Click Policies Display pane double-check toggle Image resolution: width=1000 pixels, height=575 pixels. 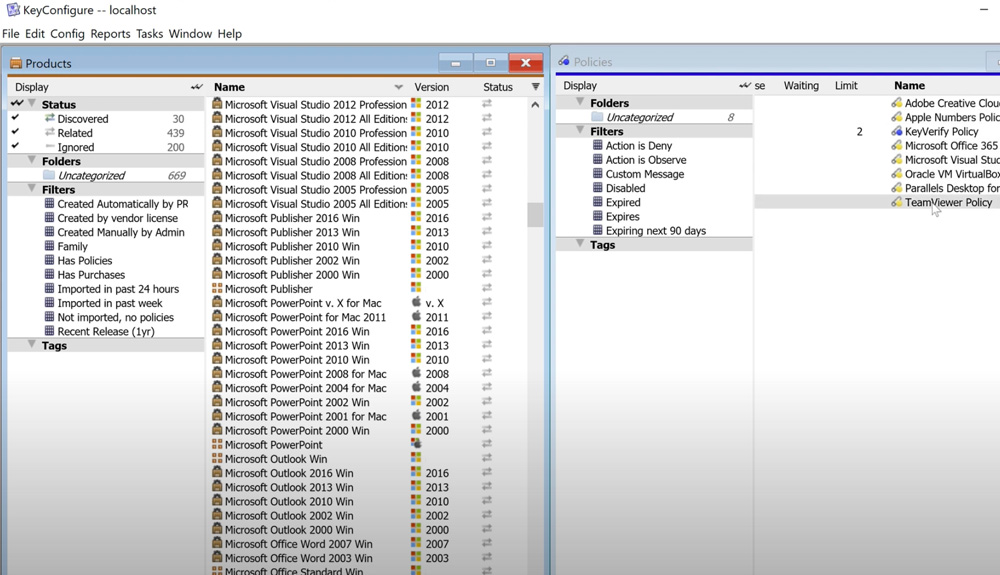(x=745, y=85)
